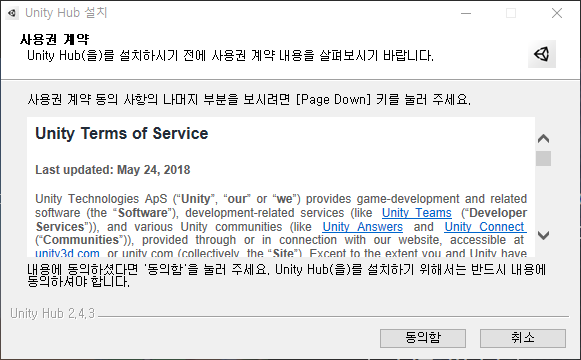581x360 pixels.
Task: Click the Page Down instruction text
Action: (249, 99)
